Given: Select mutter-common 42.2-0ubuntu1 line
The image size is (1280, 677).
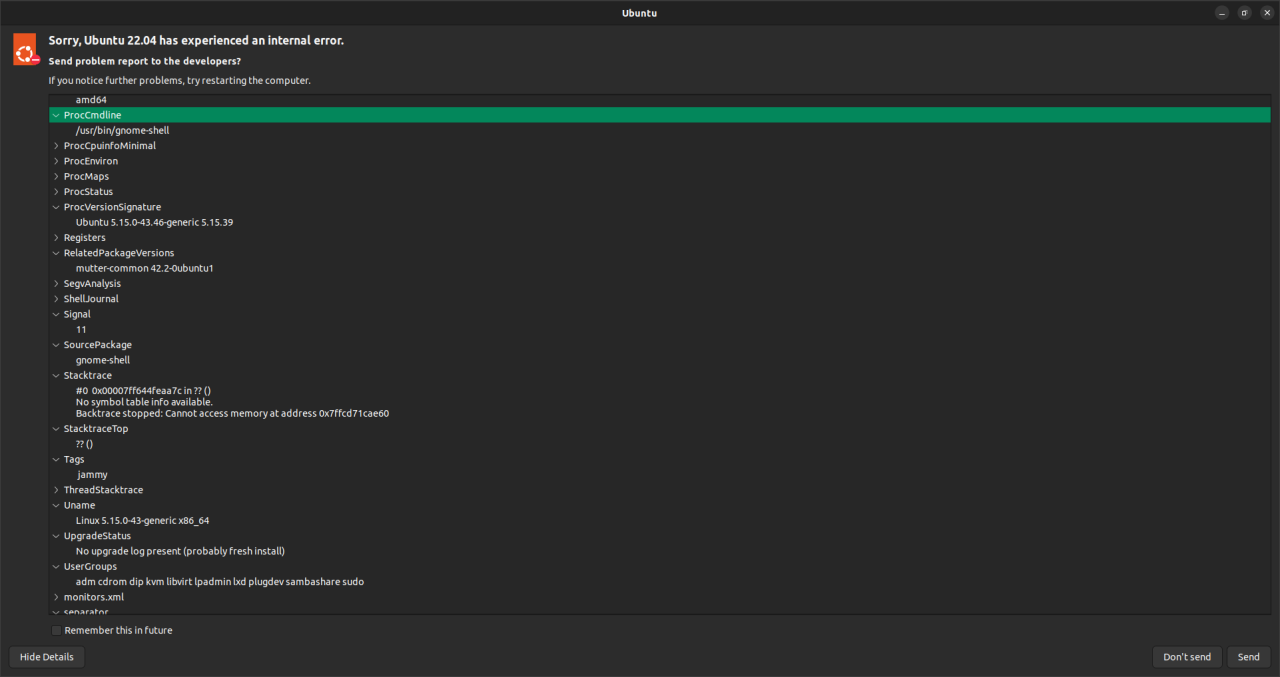Looking at the screenshot, I should [x=145, y=268].
